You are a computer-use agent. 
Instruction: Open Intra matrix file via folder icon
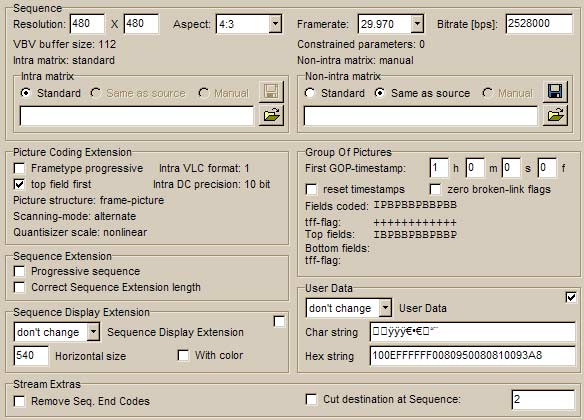(271, 115)
